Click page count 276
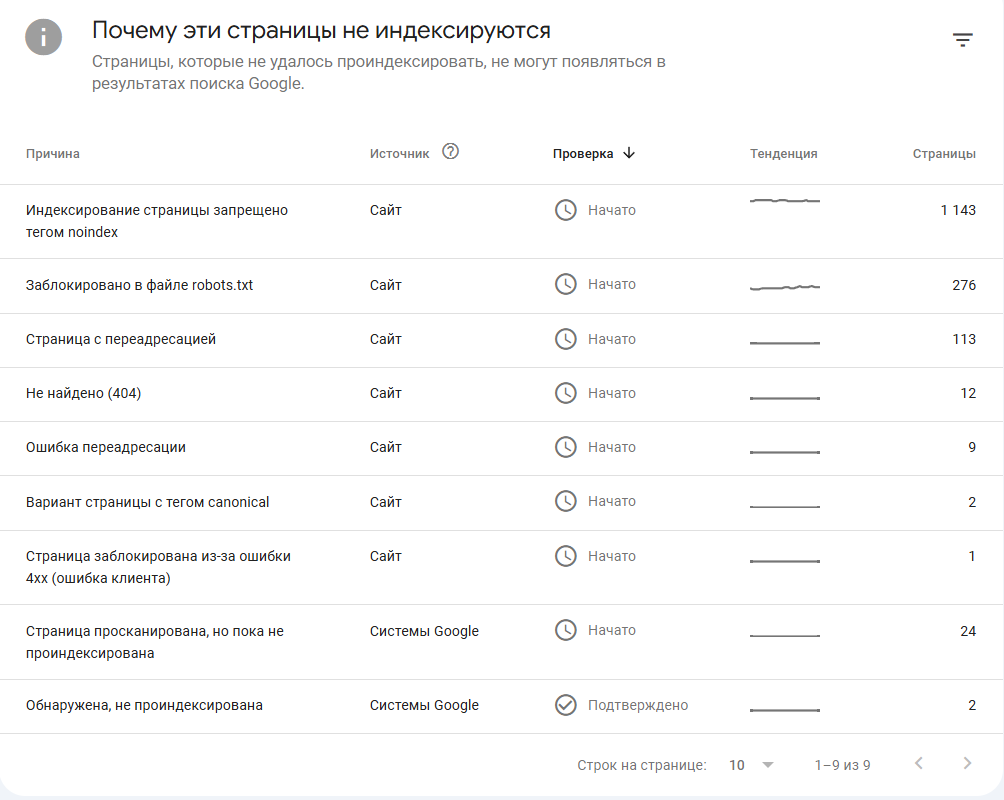 (964, 285)
